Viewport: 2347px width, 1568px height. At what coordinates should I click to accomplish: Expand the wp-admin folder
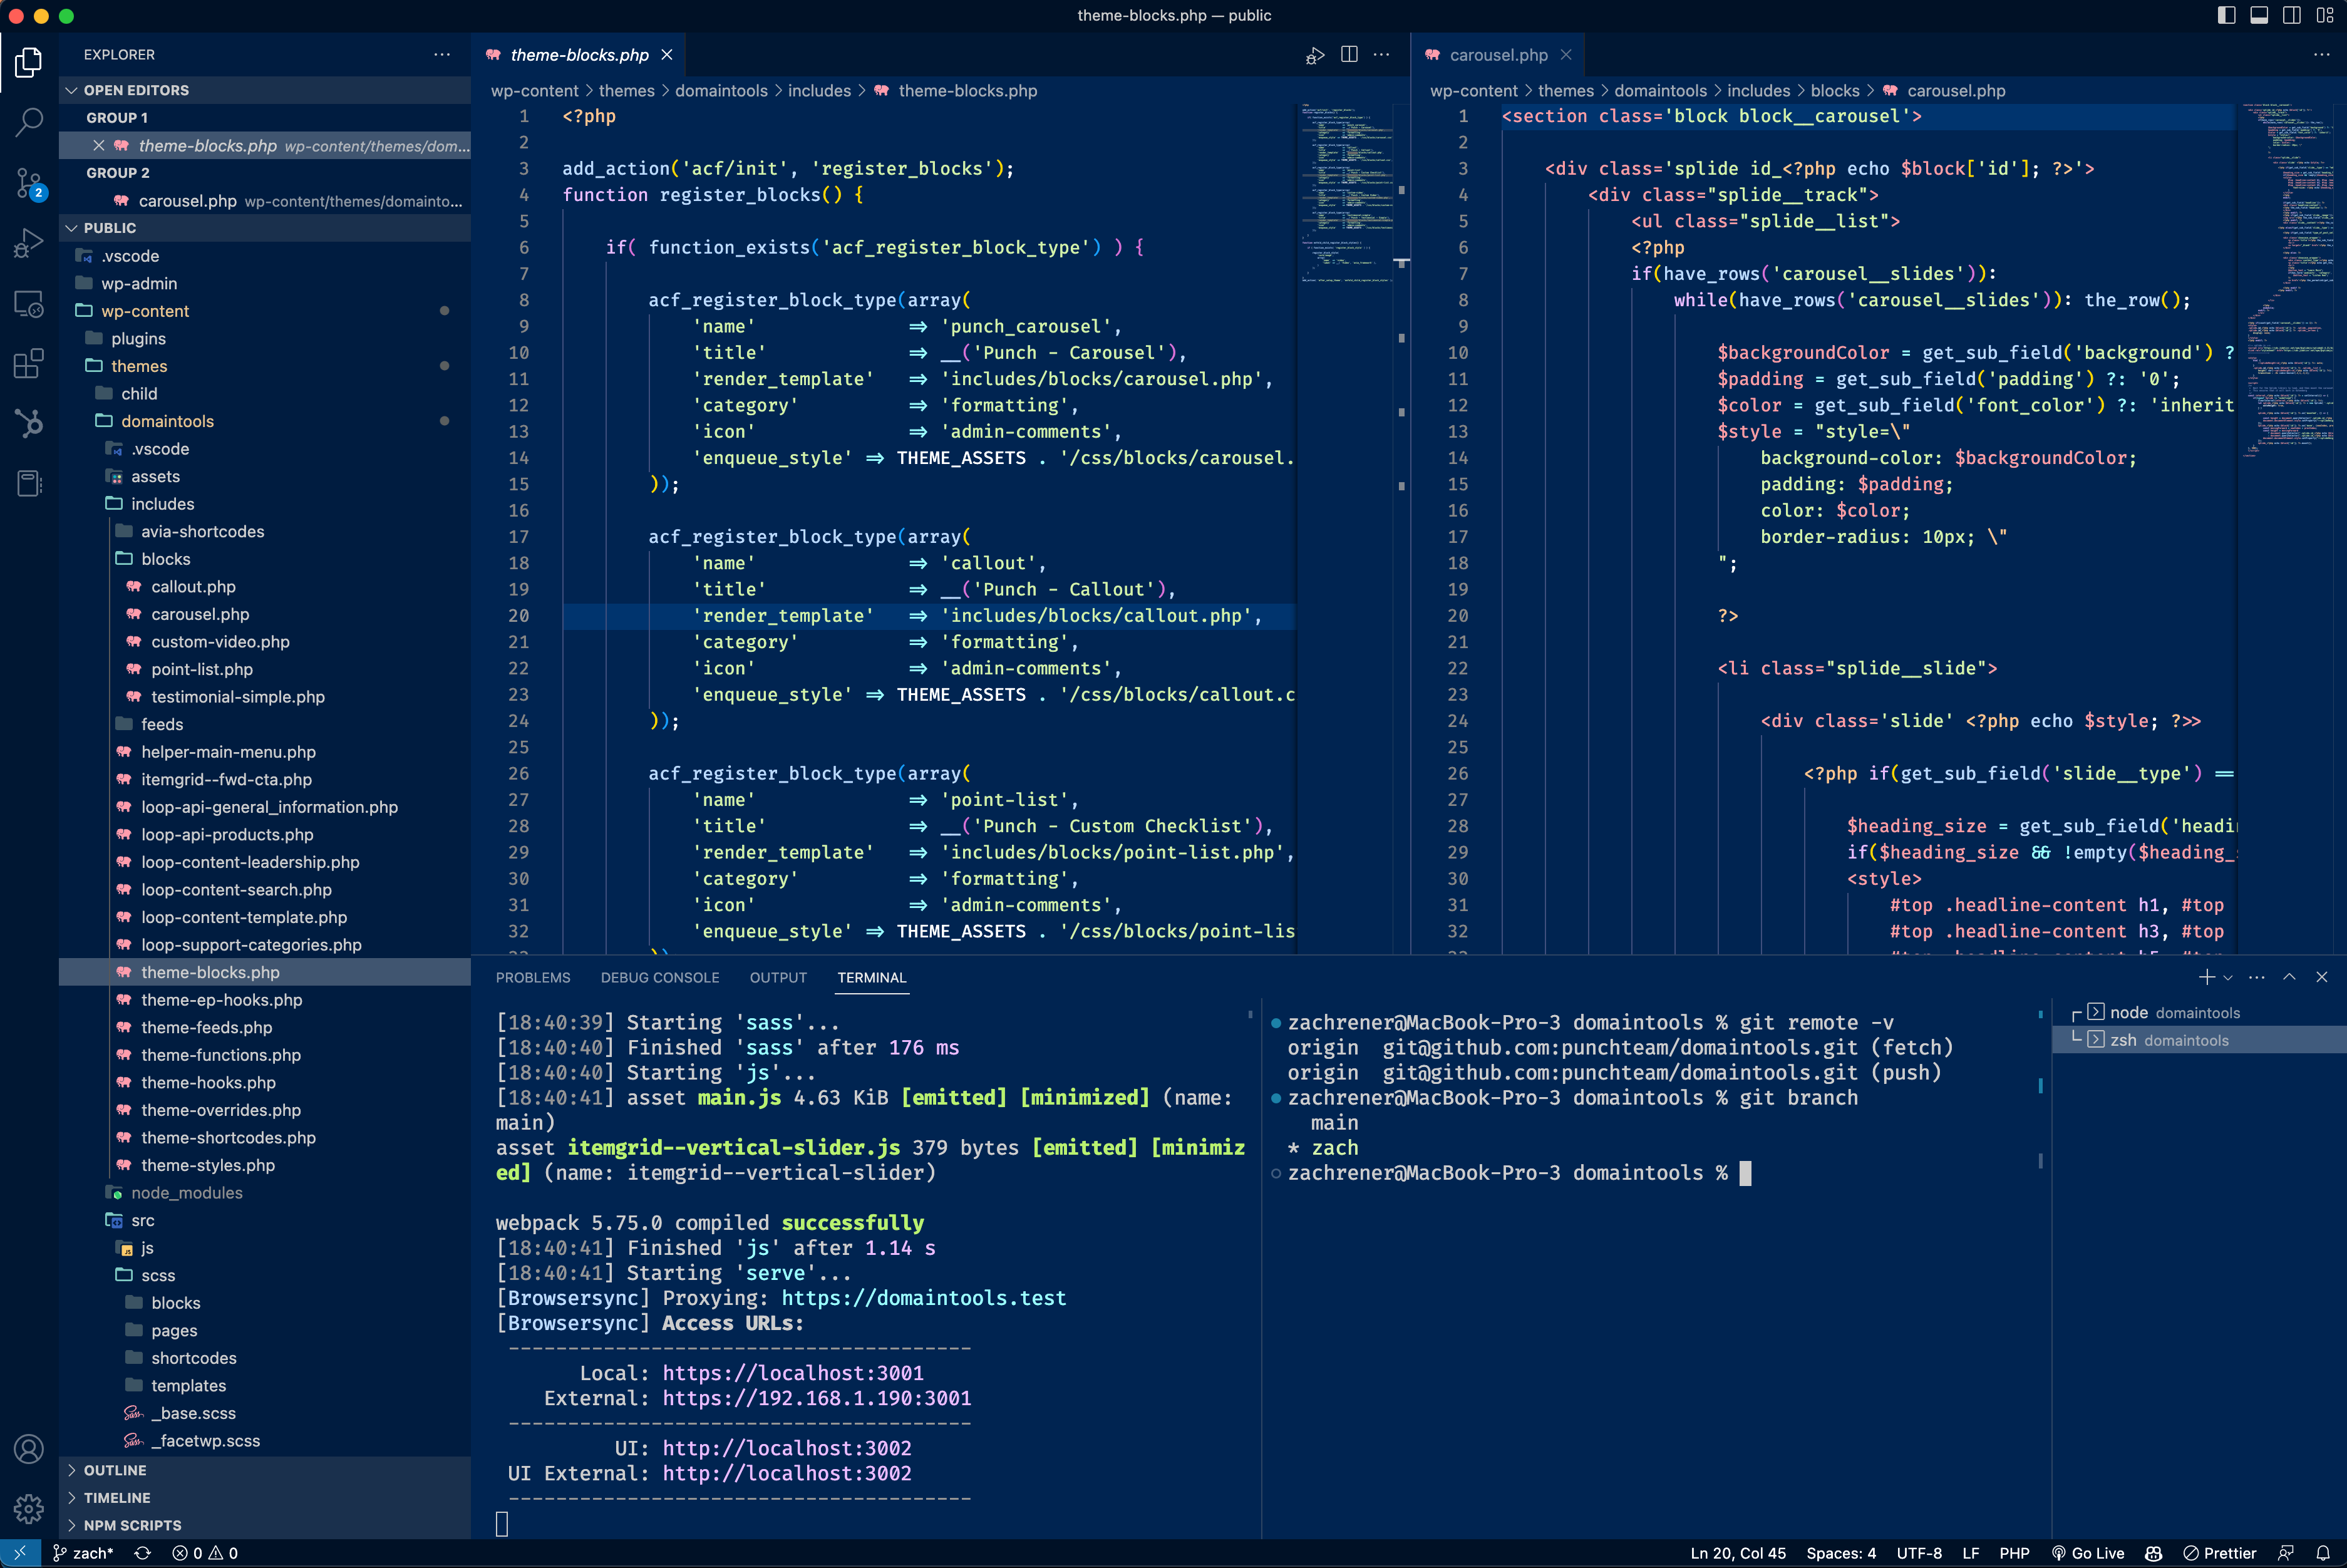click(x=265, y=284)
